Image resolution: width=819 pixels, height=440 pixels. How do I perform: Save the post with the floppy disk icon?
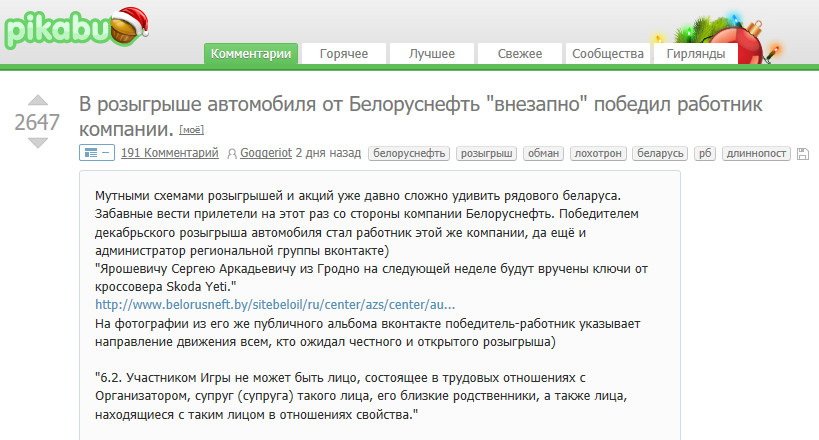coord(803,154)
